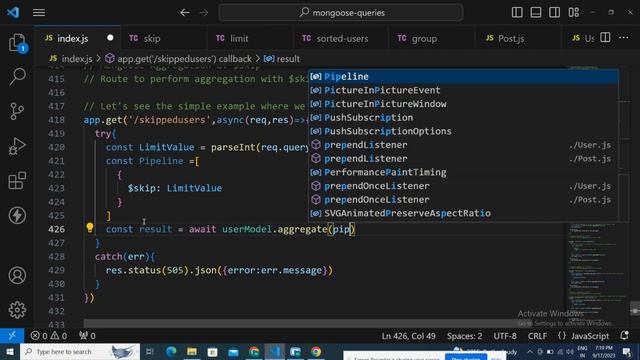Open the Explorer view in activity bar
640x360 pixels.
point(17,42)
